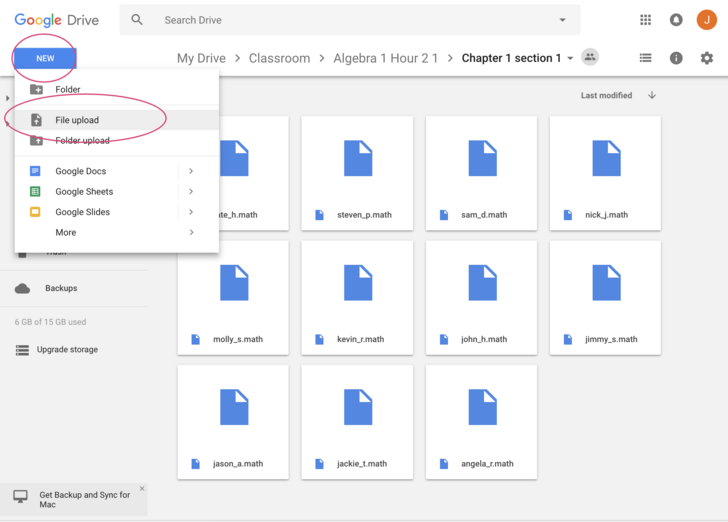The height and width of the screenshot is (522, 728).
Task: Dismiss the Backup and Sync banner
Action: 142,489
